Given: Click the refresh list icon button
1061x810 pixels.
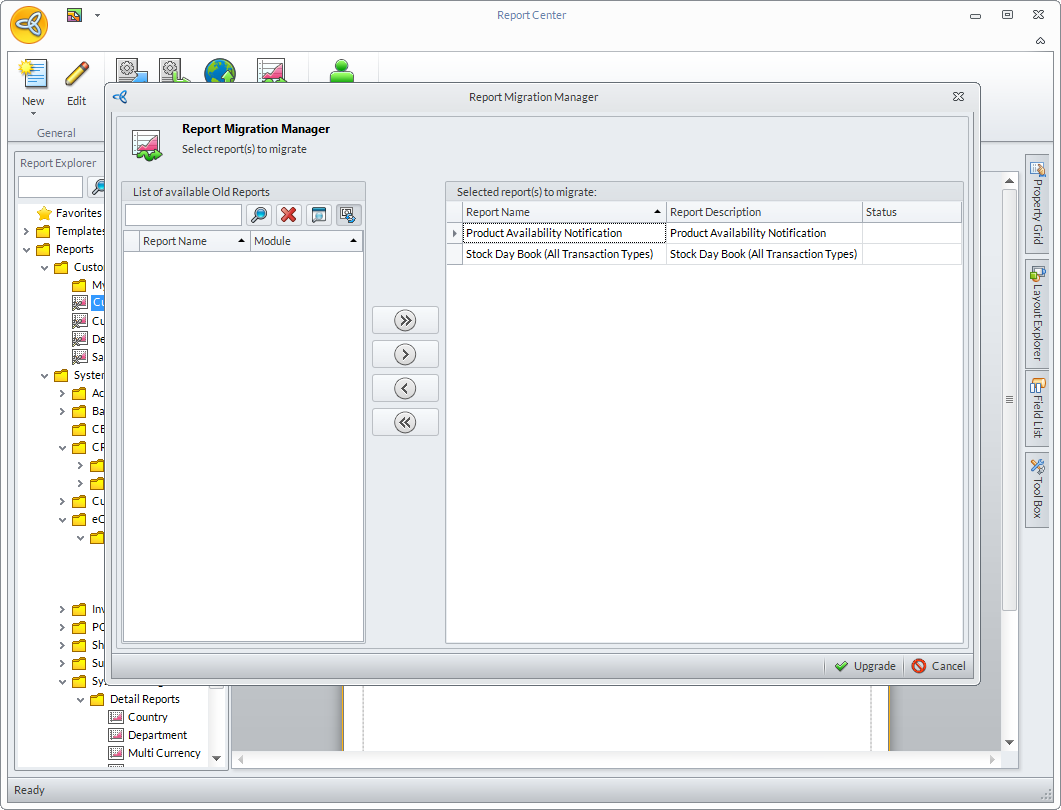Looking at the screenshot, I should coord(349,215).
